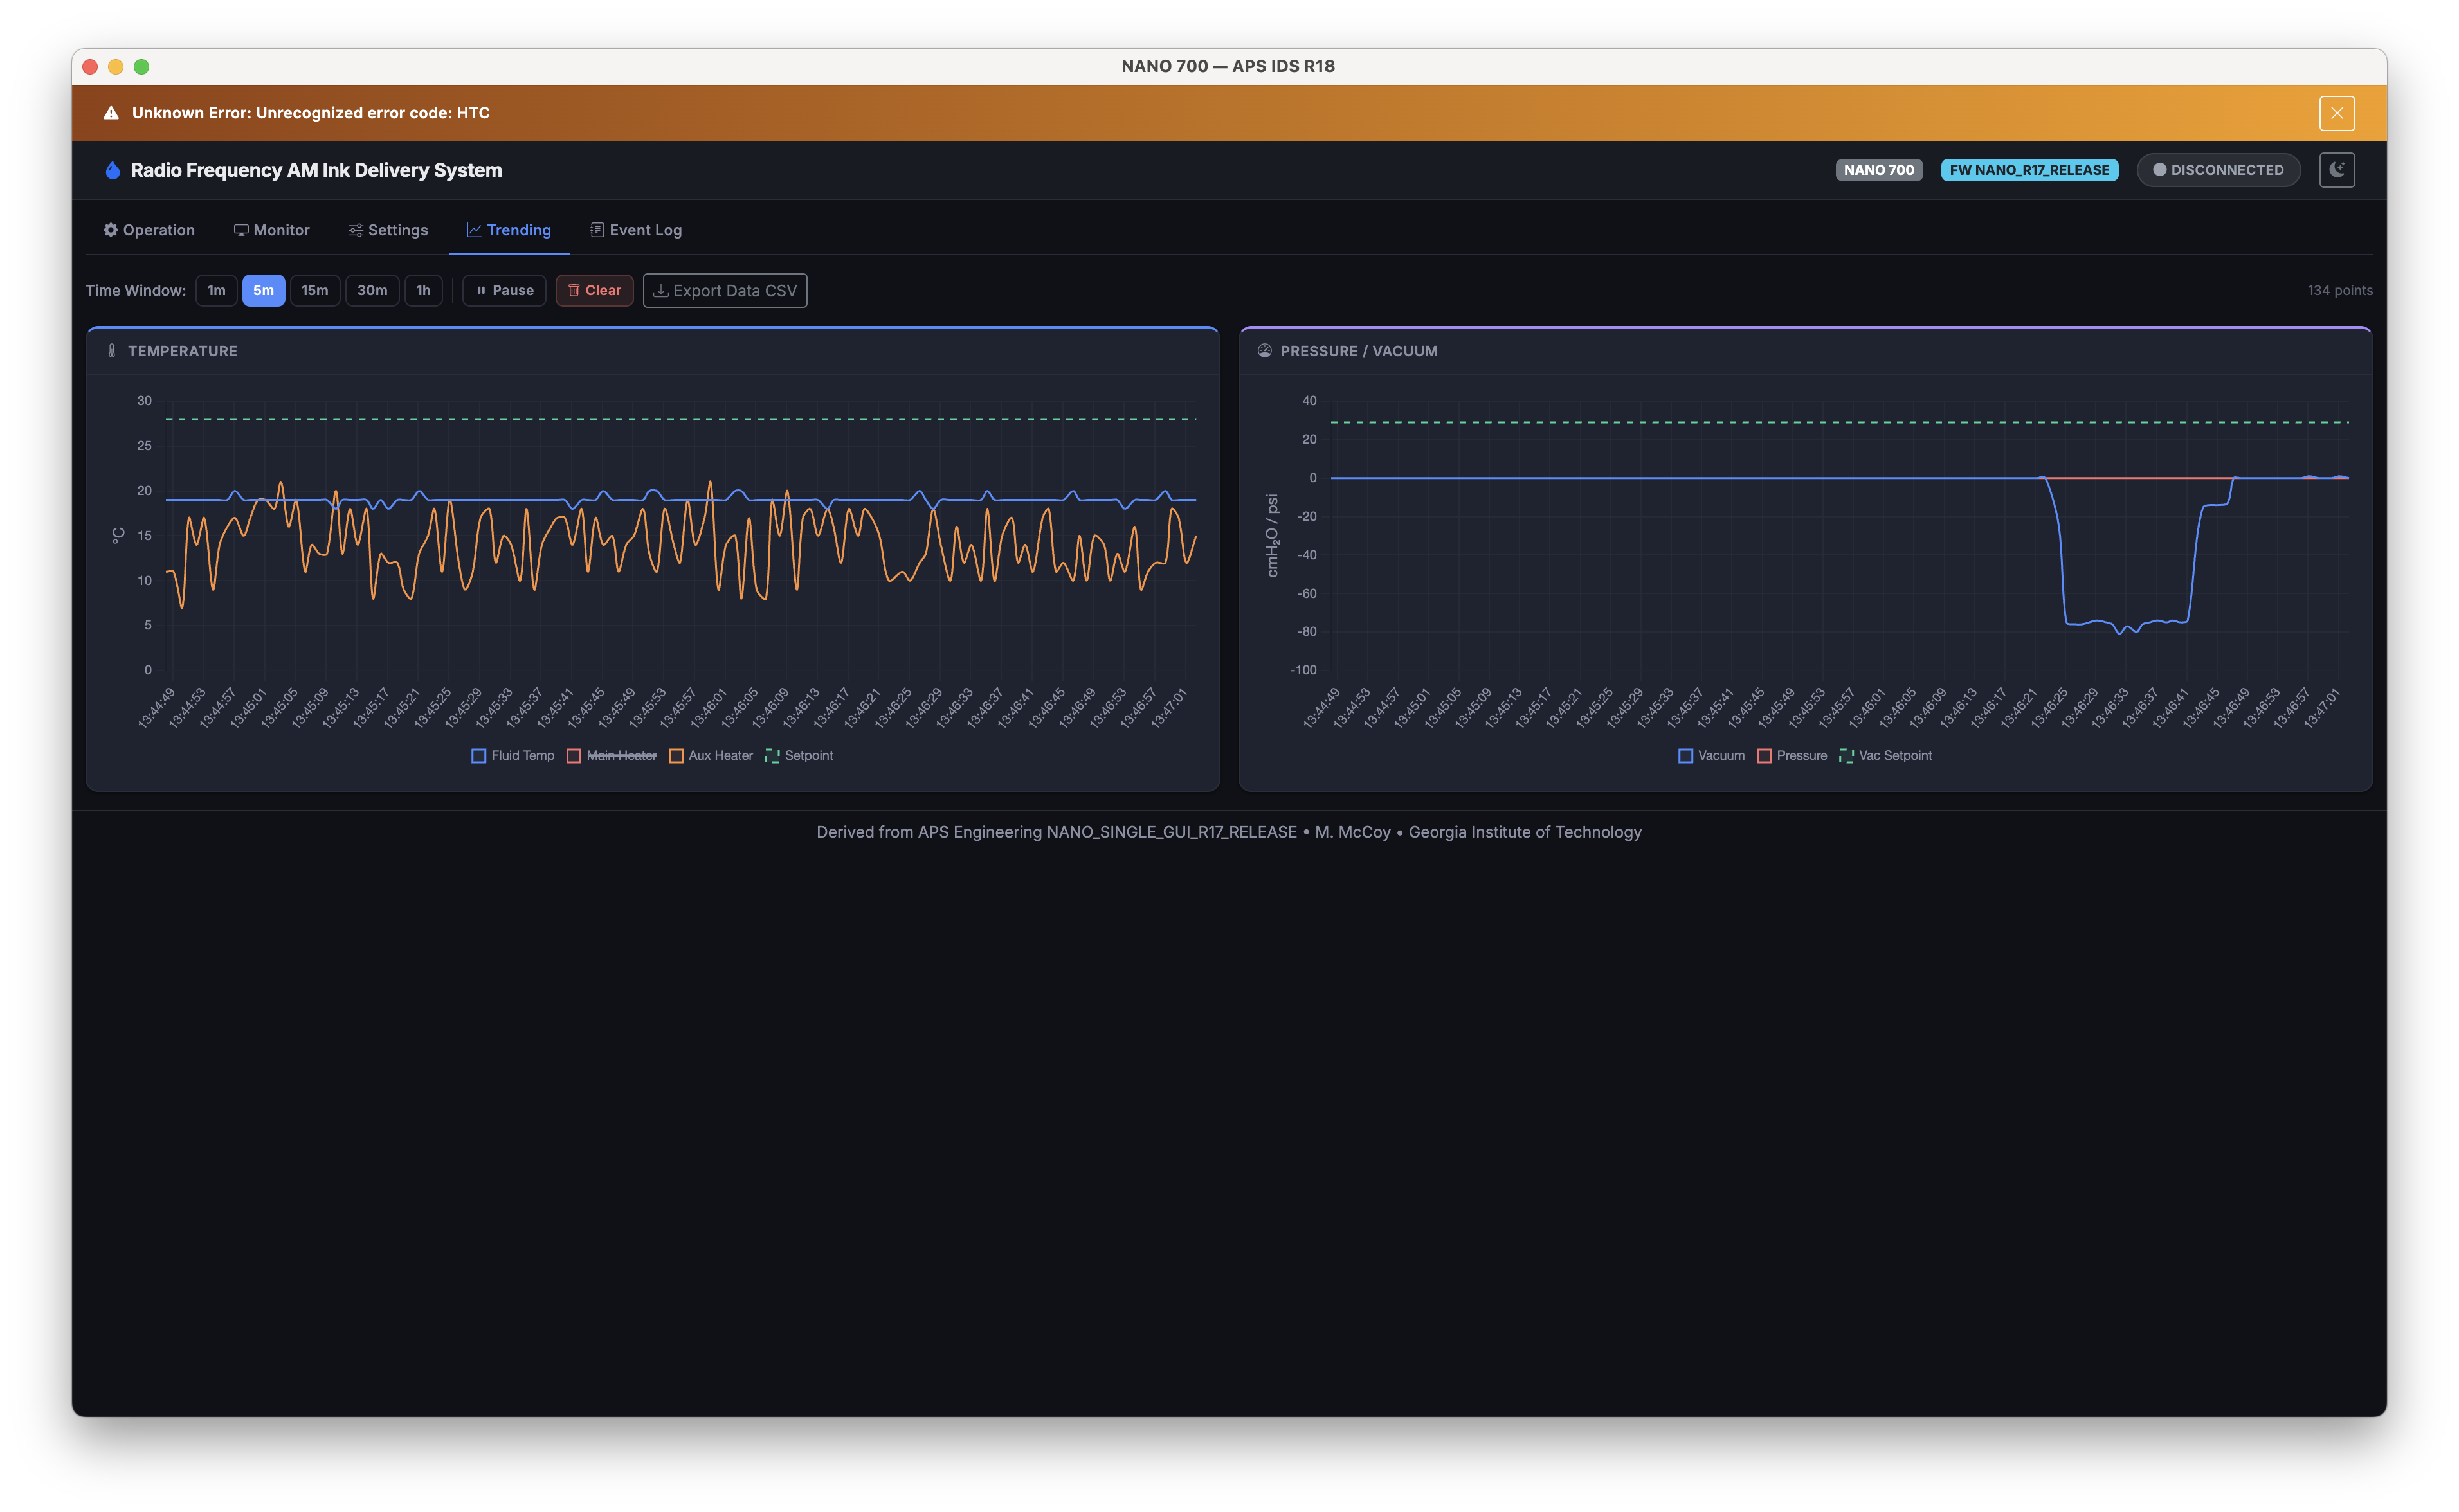Click the gauge icon on Pressure/Vacuum panel
Image resolution: width=2459 pixels, height=1512 pixels.
[1264, 351]
